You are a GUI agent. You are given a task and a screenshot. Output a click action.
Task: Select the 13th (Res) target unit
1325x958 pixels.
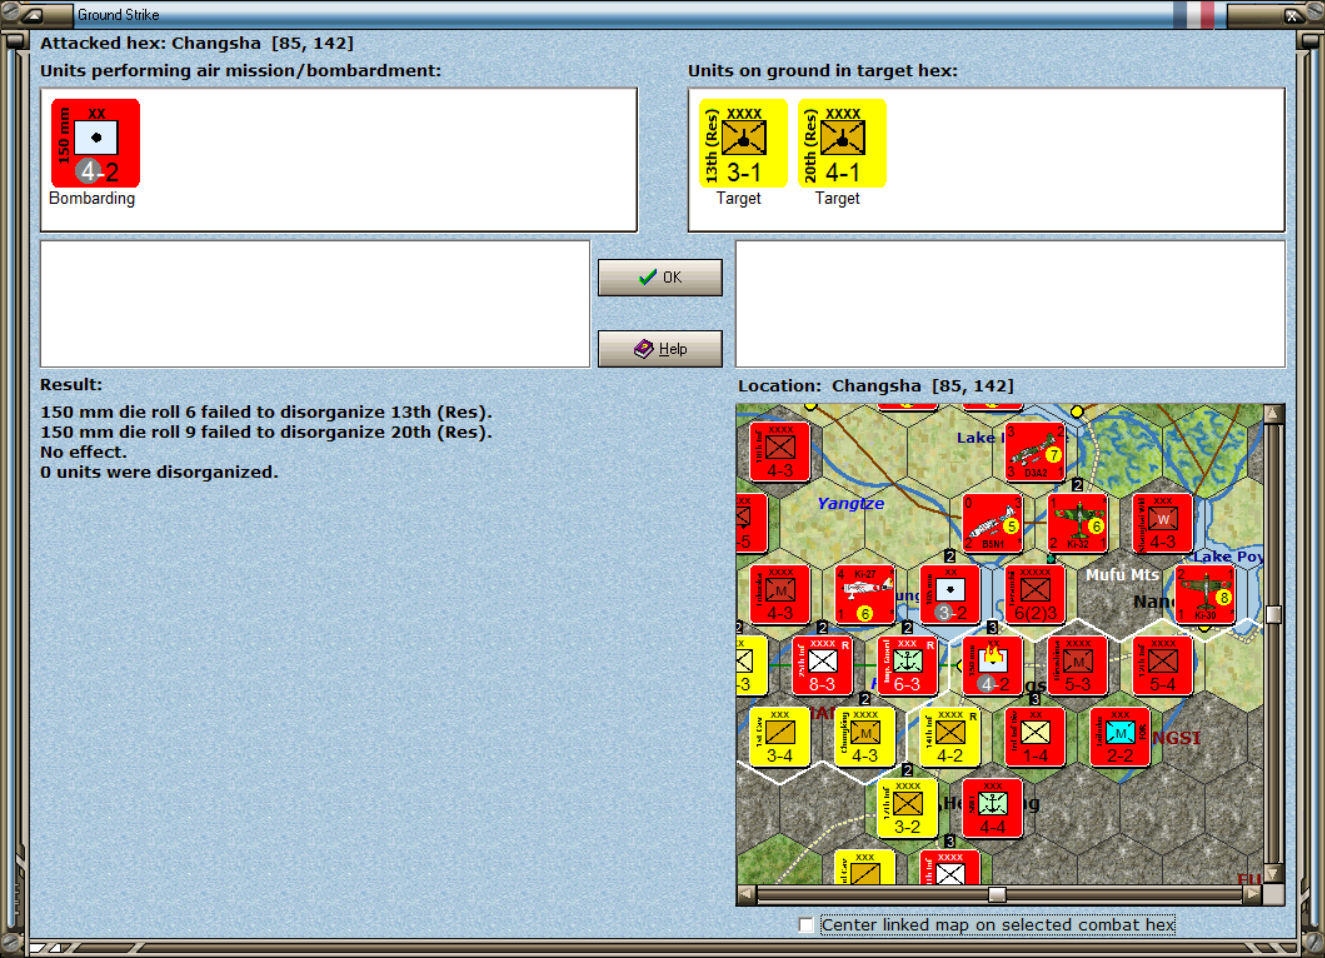pos(743,143)
